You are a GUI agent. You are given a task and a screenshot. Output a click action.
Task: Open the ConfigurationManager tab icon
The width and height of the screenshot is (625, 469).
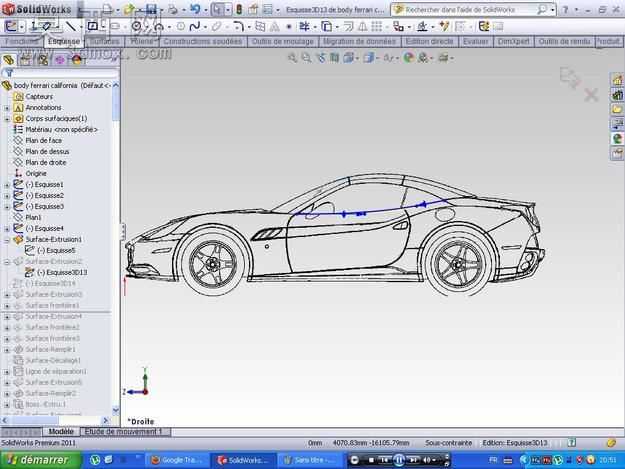(x=43, y=60)
